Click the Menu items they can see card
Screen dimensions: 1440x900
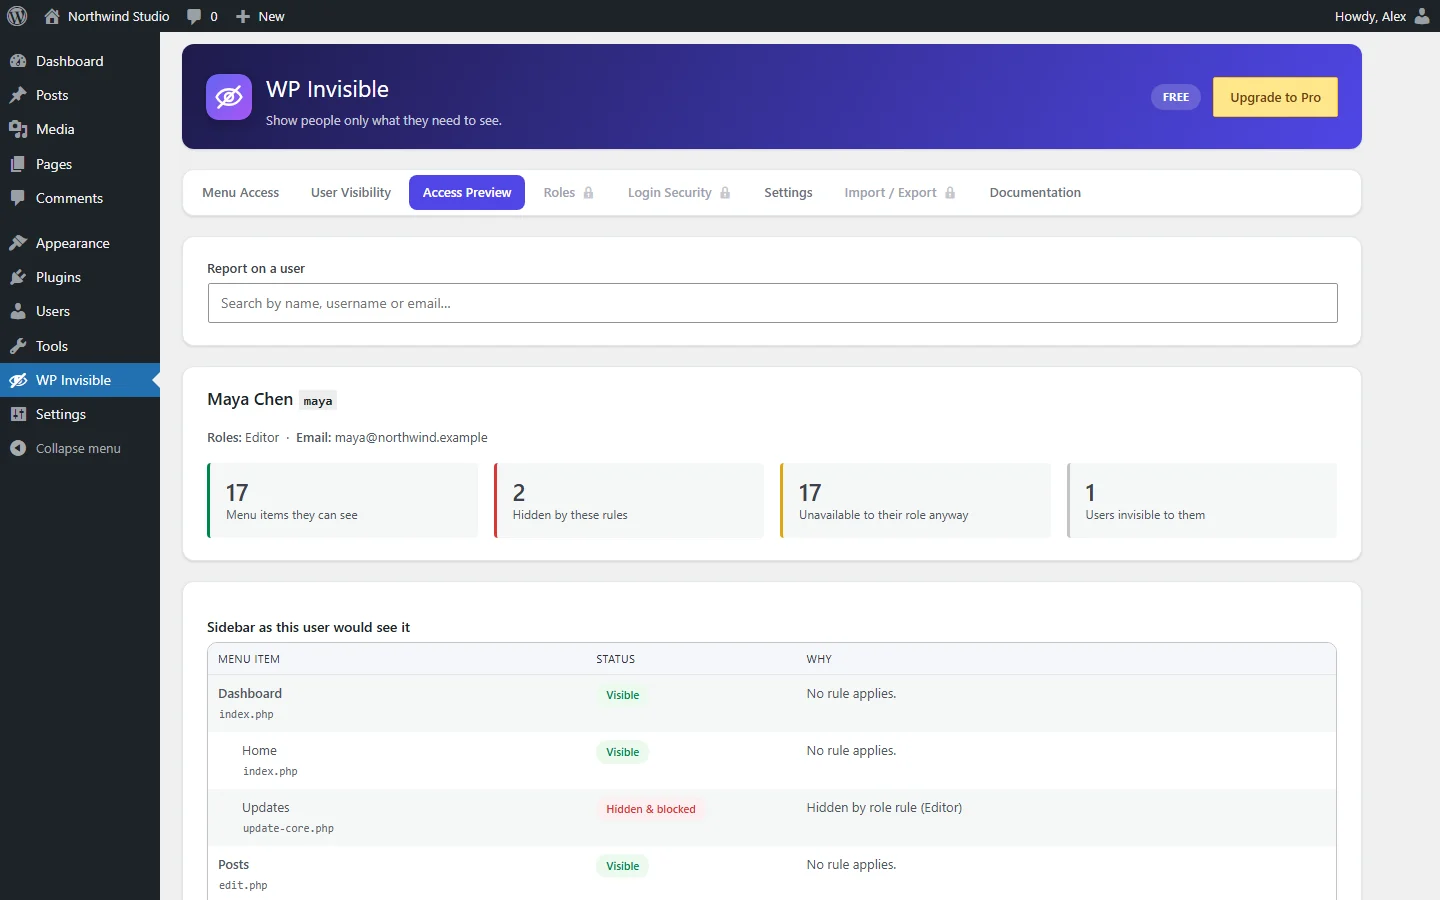342,500
